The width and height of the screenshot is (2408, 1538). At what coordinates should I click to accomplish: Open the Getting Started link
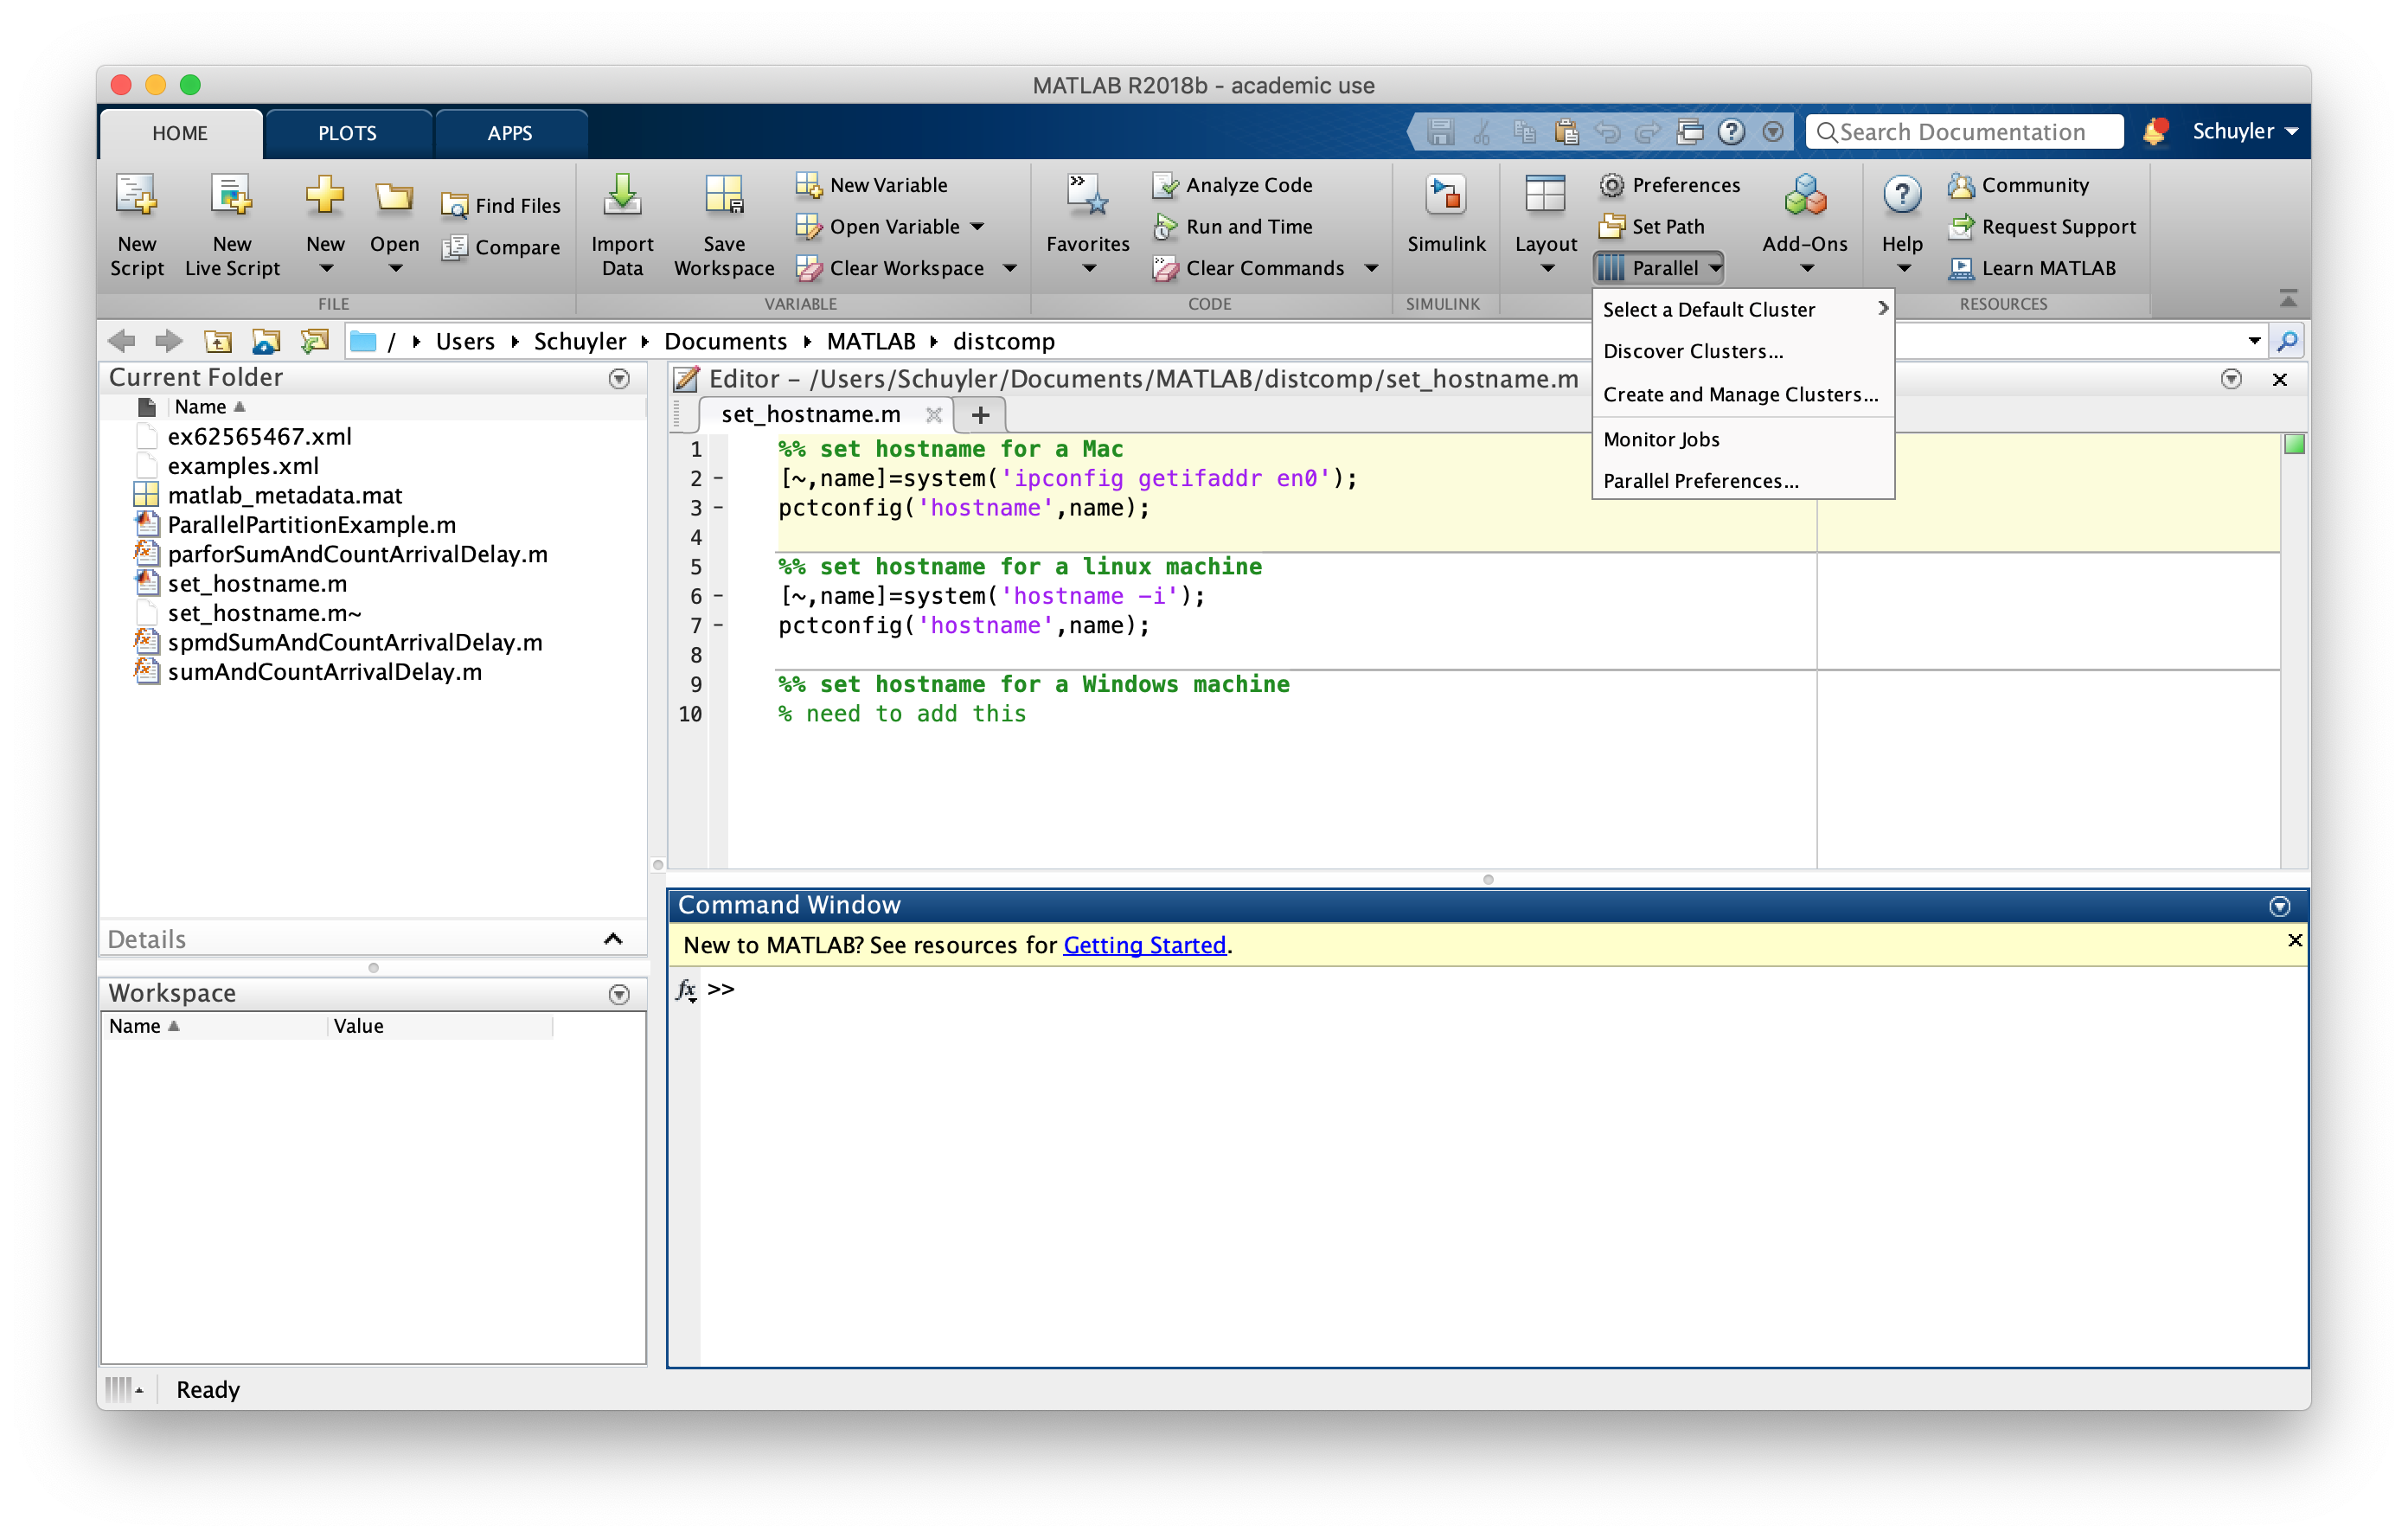(x=1144, y=945)
